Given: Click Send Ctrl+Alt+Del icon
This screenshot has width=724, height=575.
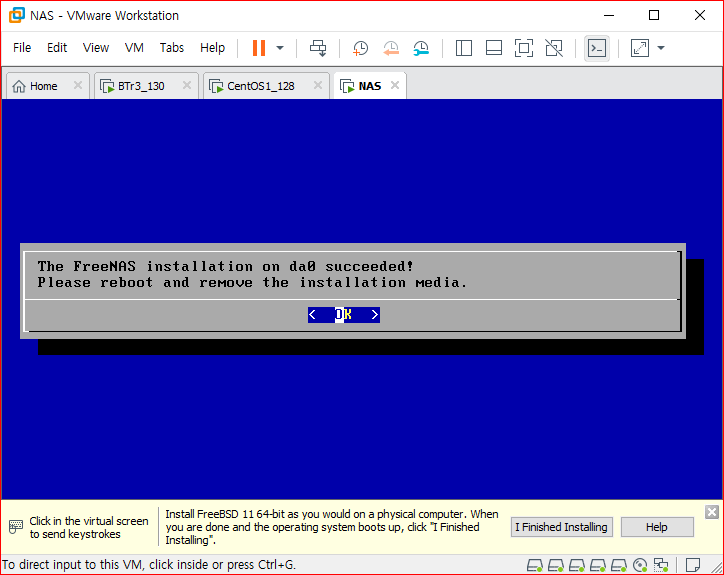Looking at the screenshot, I should click(318, 48).
